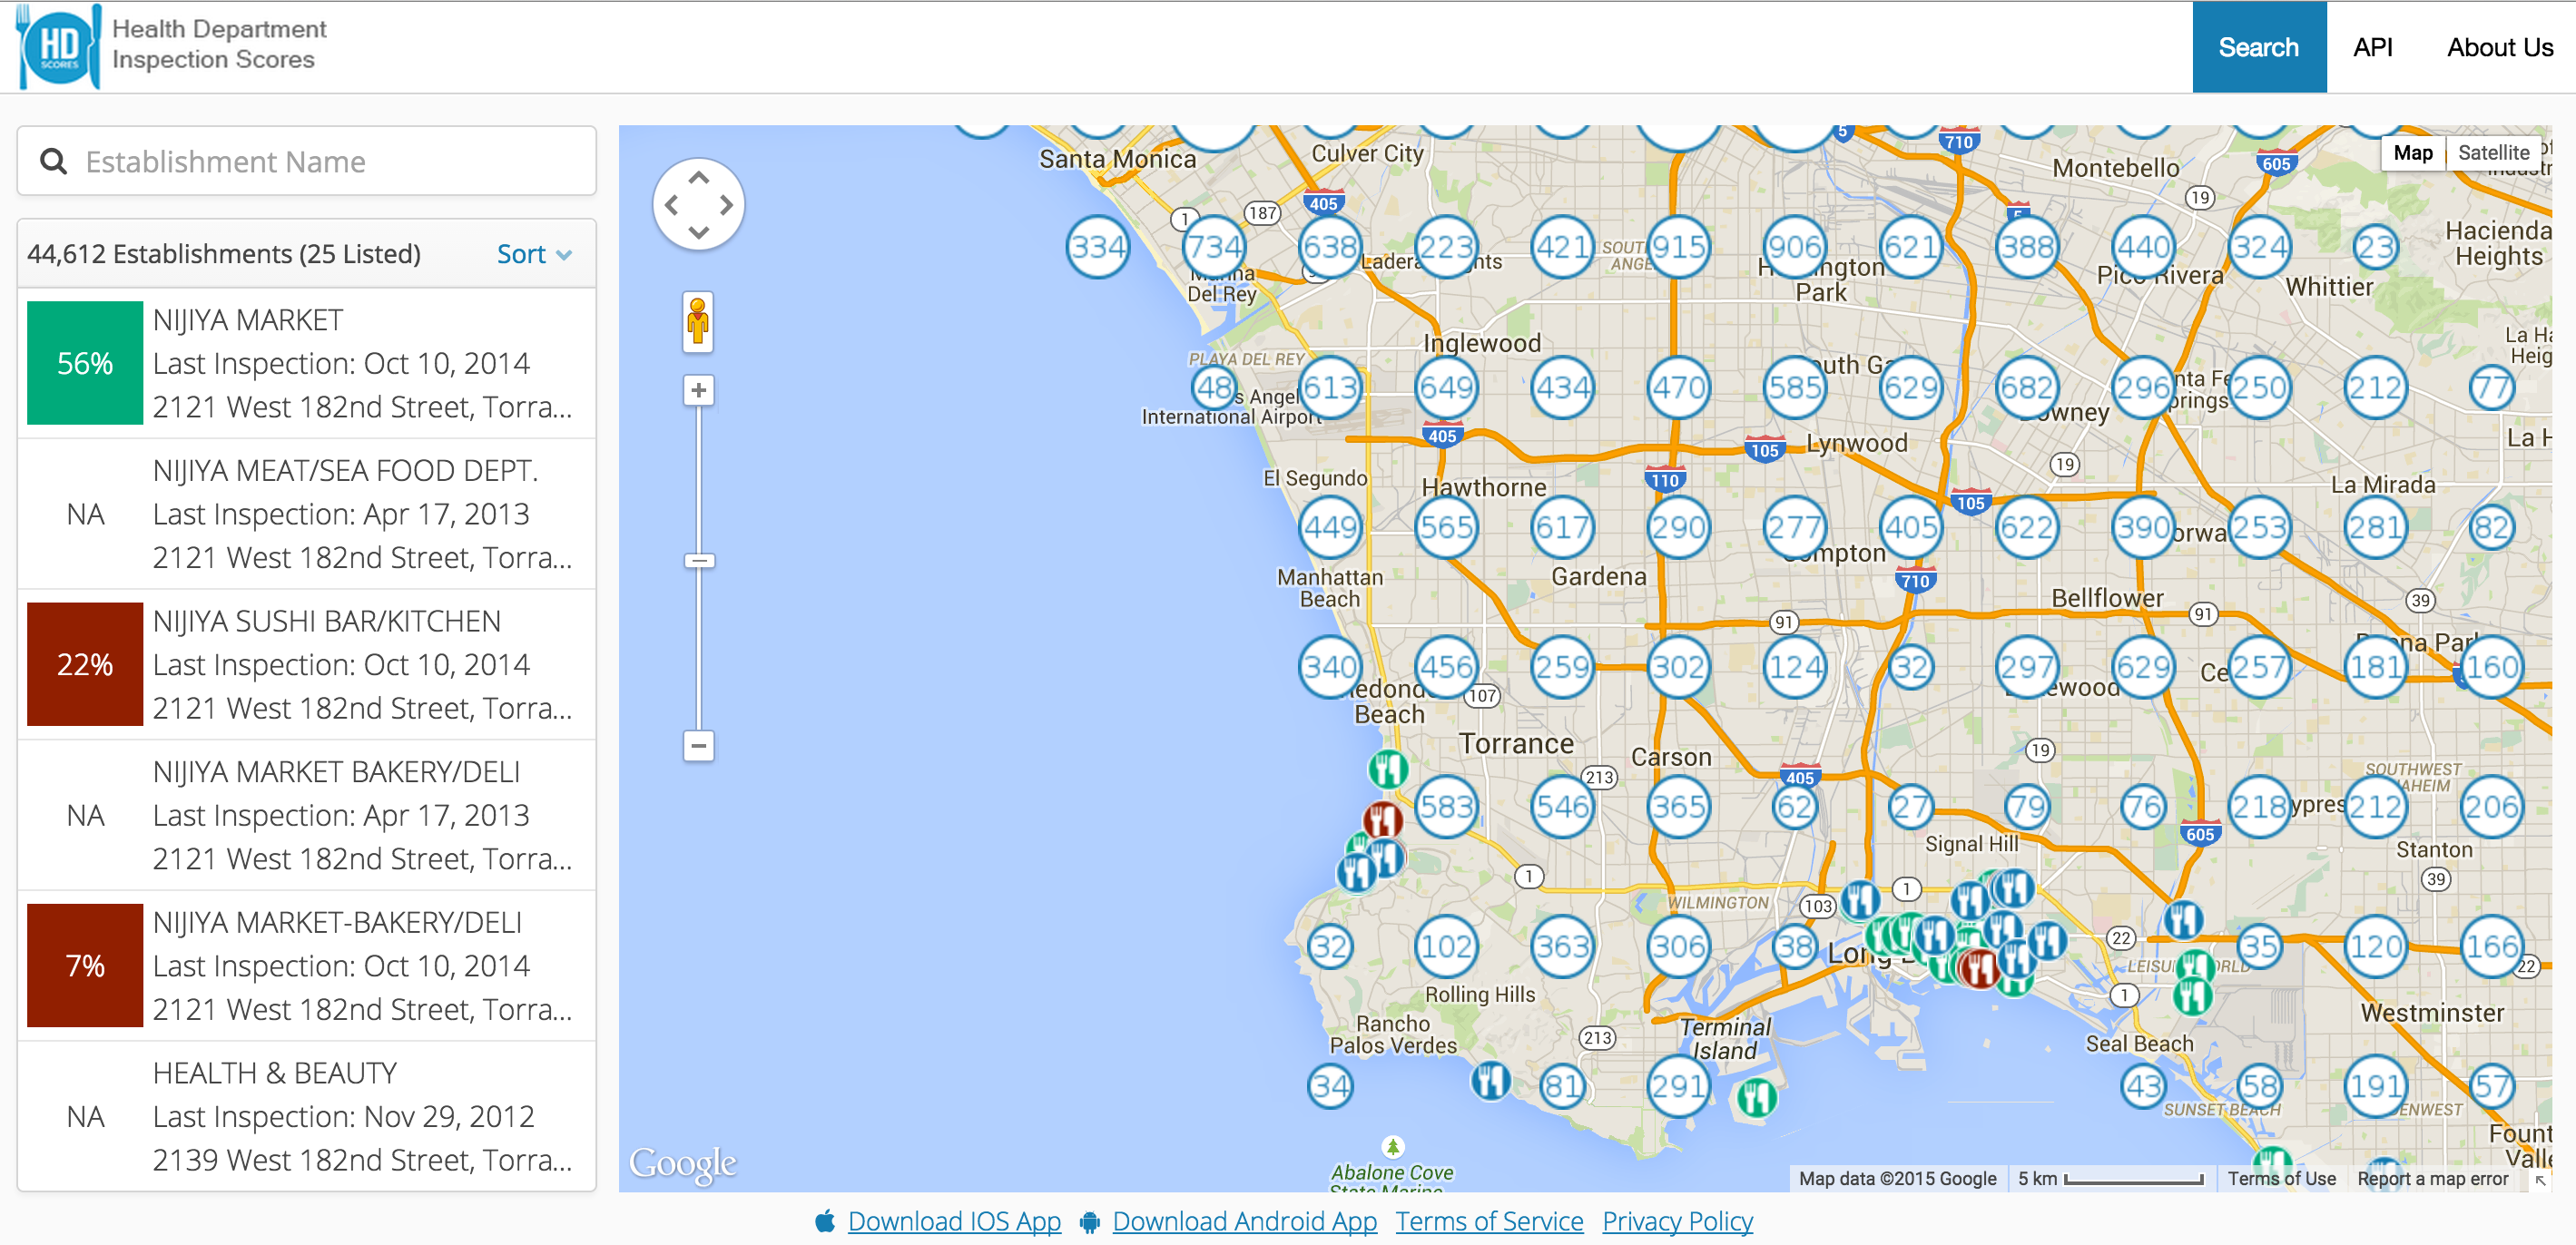This screenshot has width=2576, height=1245.
Task: Click the map zoom in plus button
Action: 698,390
